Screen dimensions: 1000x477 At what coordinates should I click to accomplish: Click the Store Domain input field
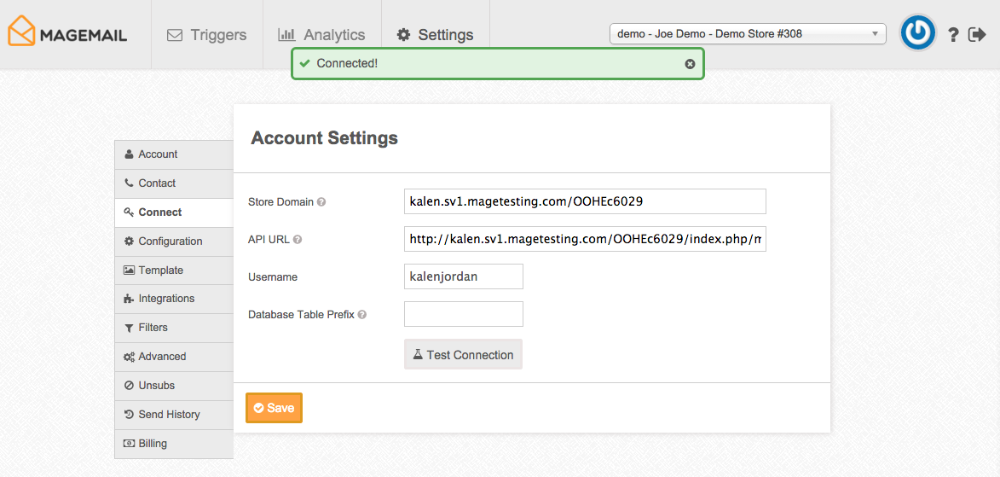tap(584, 201)
